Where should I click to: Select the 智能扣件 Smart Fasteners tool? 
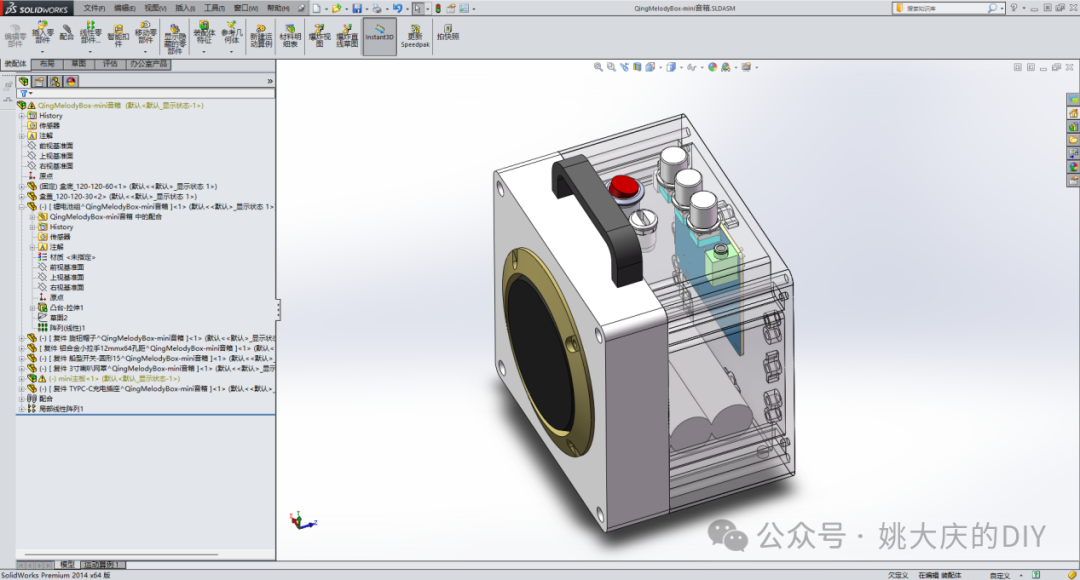118,34
